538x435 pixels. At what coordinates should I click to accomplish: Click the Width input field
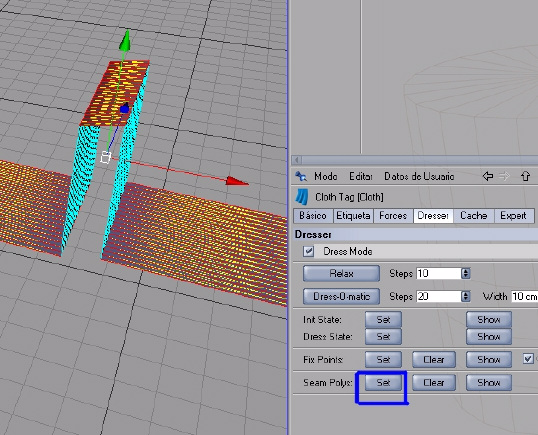pos(524,296)
